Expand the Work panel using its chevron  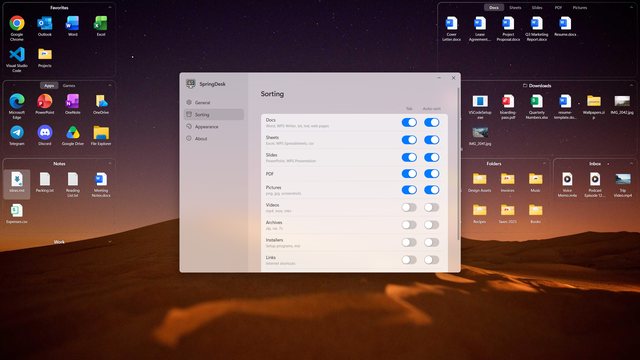(x=109, y=242)
